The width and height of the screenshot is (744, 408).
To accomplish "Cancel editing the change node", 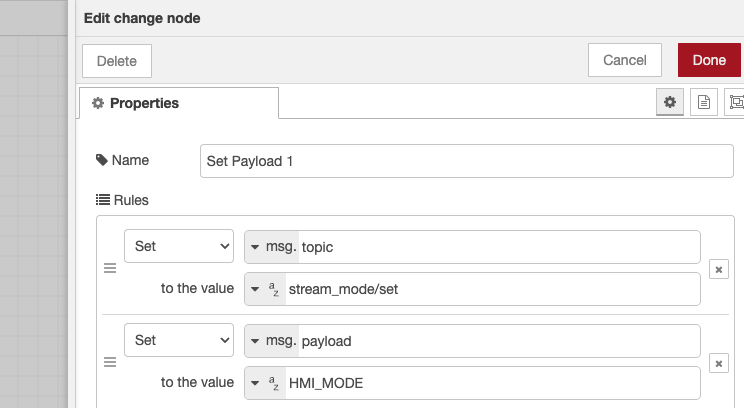I will coord(625,60).
